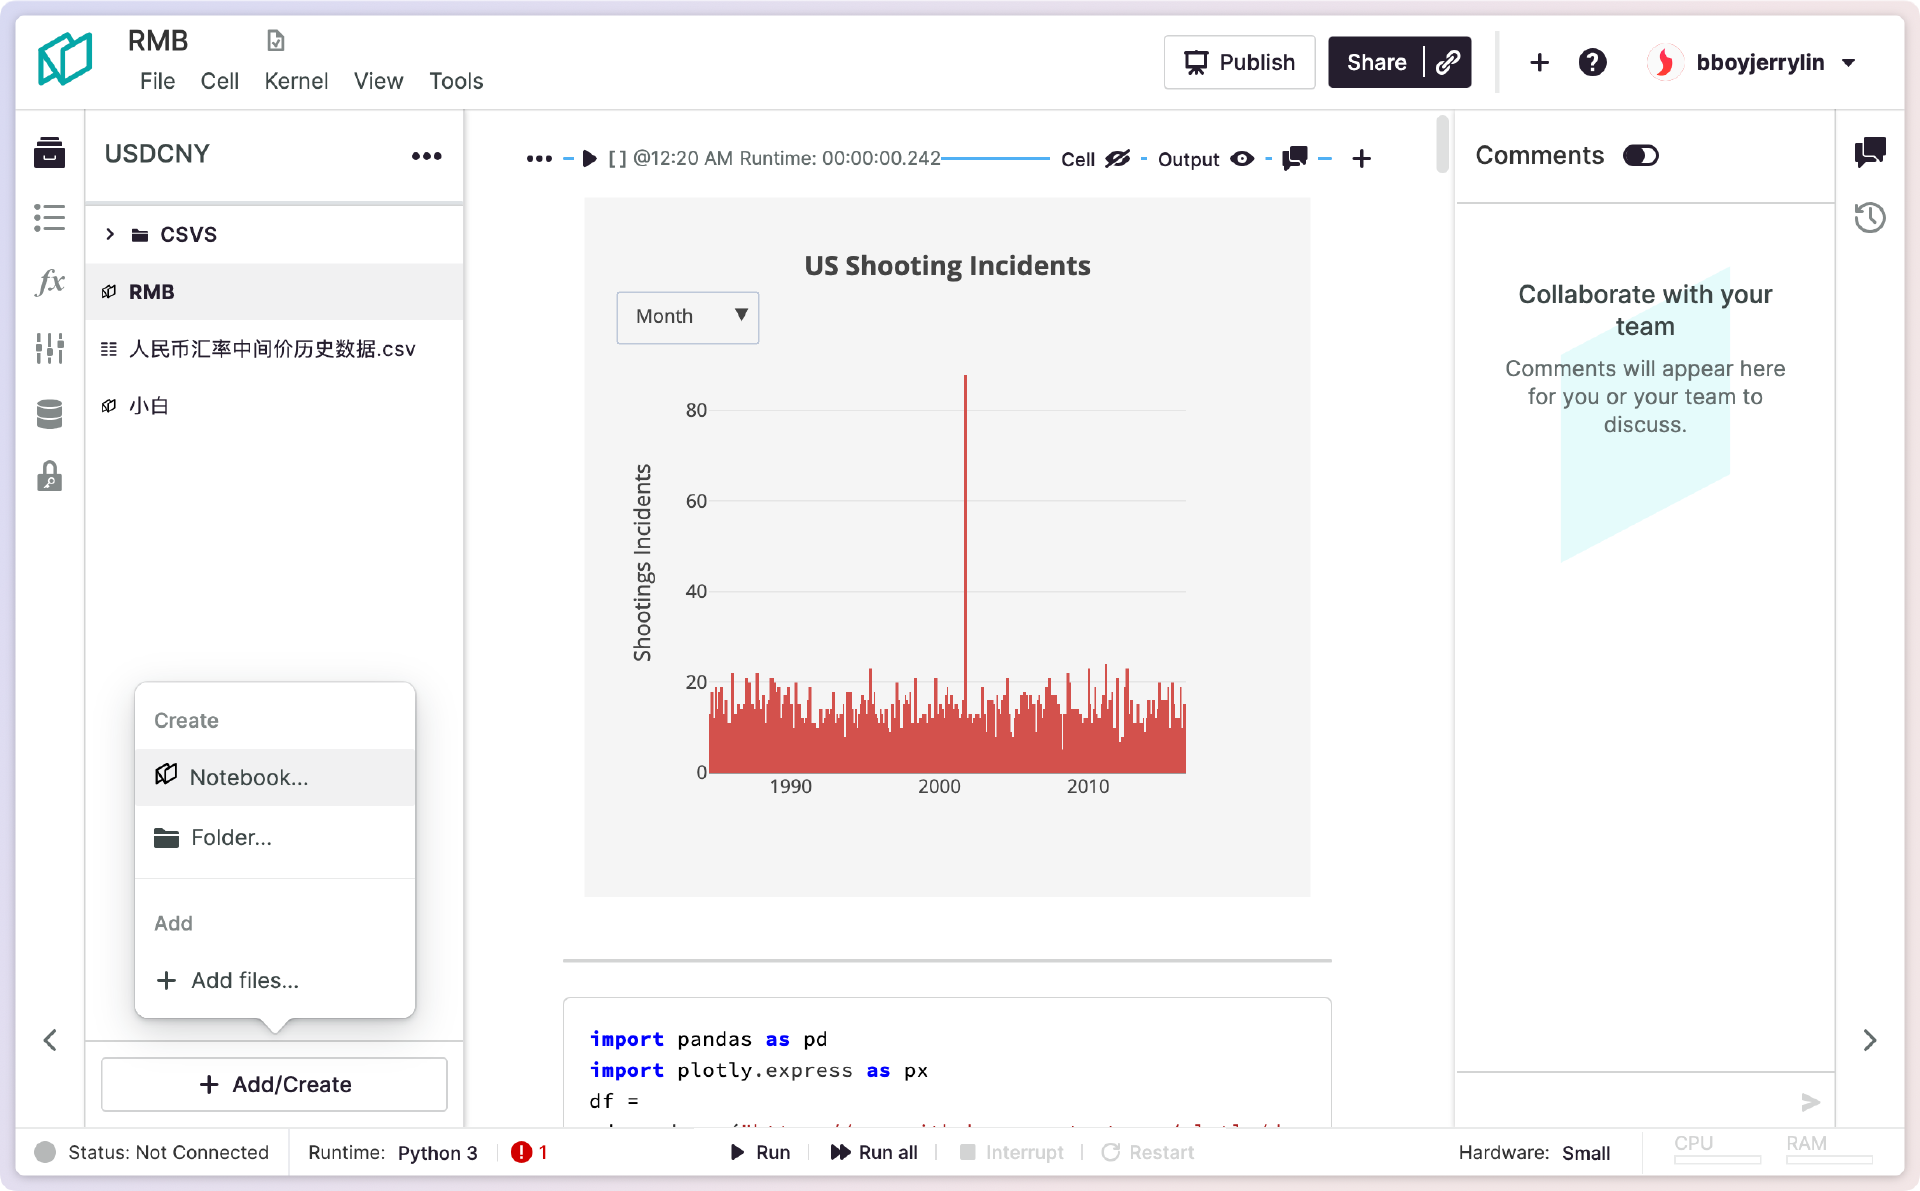This screenshot has height=1191, width=1920.
Task: Open version history clock icon
Action: 1870,218
